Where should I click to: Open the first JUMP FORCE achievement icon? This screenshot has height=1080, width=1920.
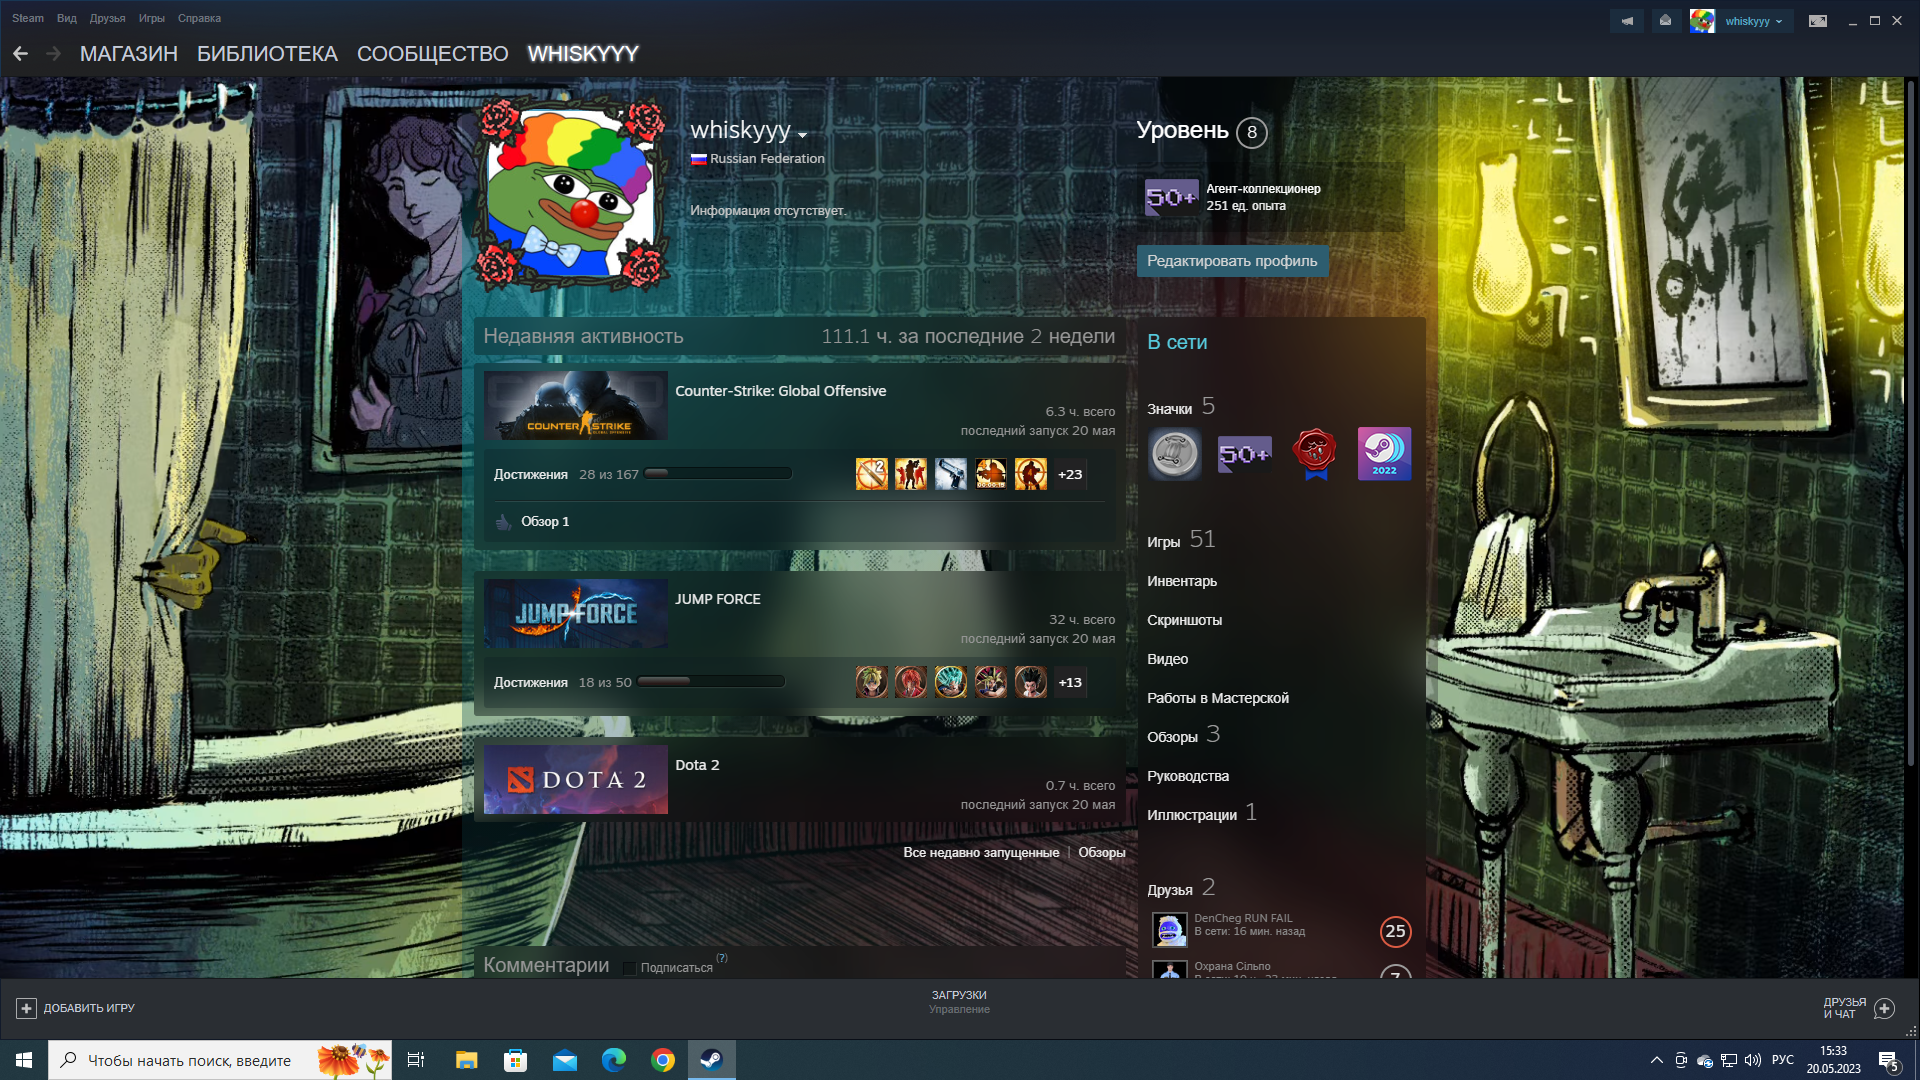(x=871, y=682)
